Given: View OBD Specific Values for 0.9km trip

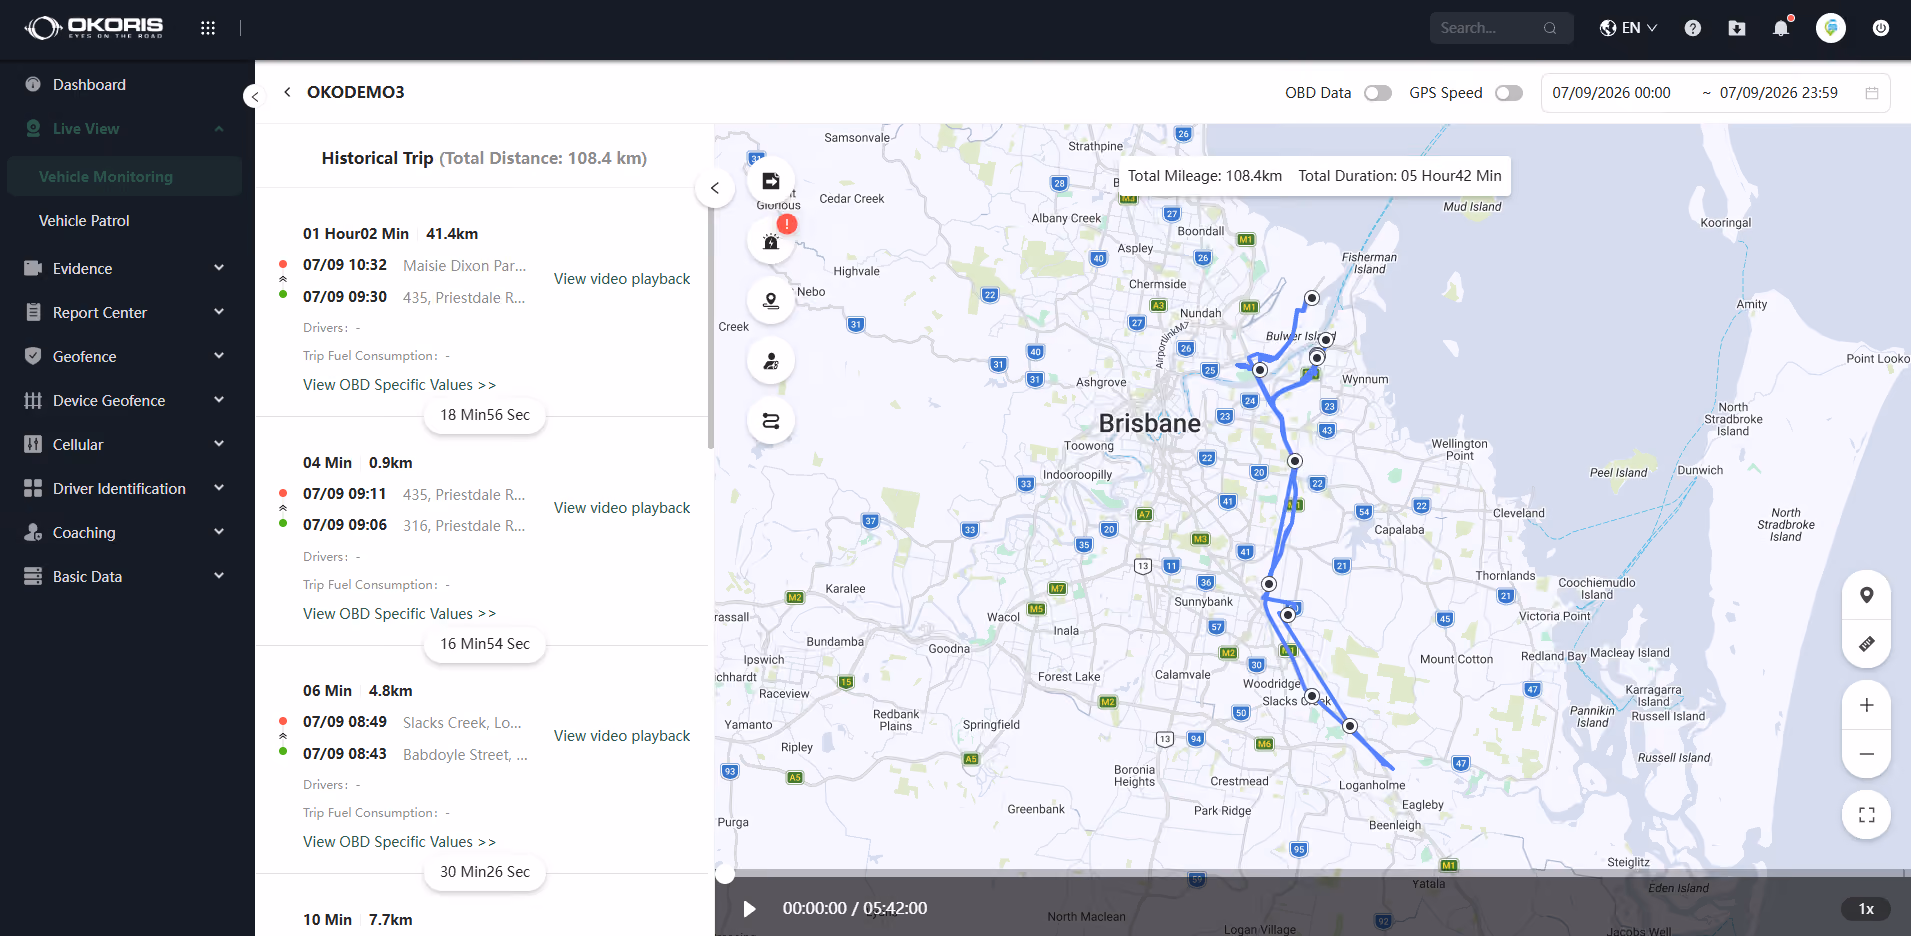Looking at the screenshot, I should coord(399,613).
